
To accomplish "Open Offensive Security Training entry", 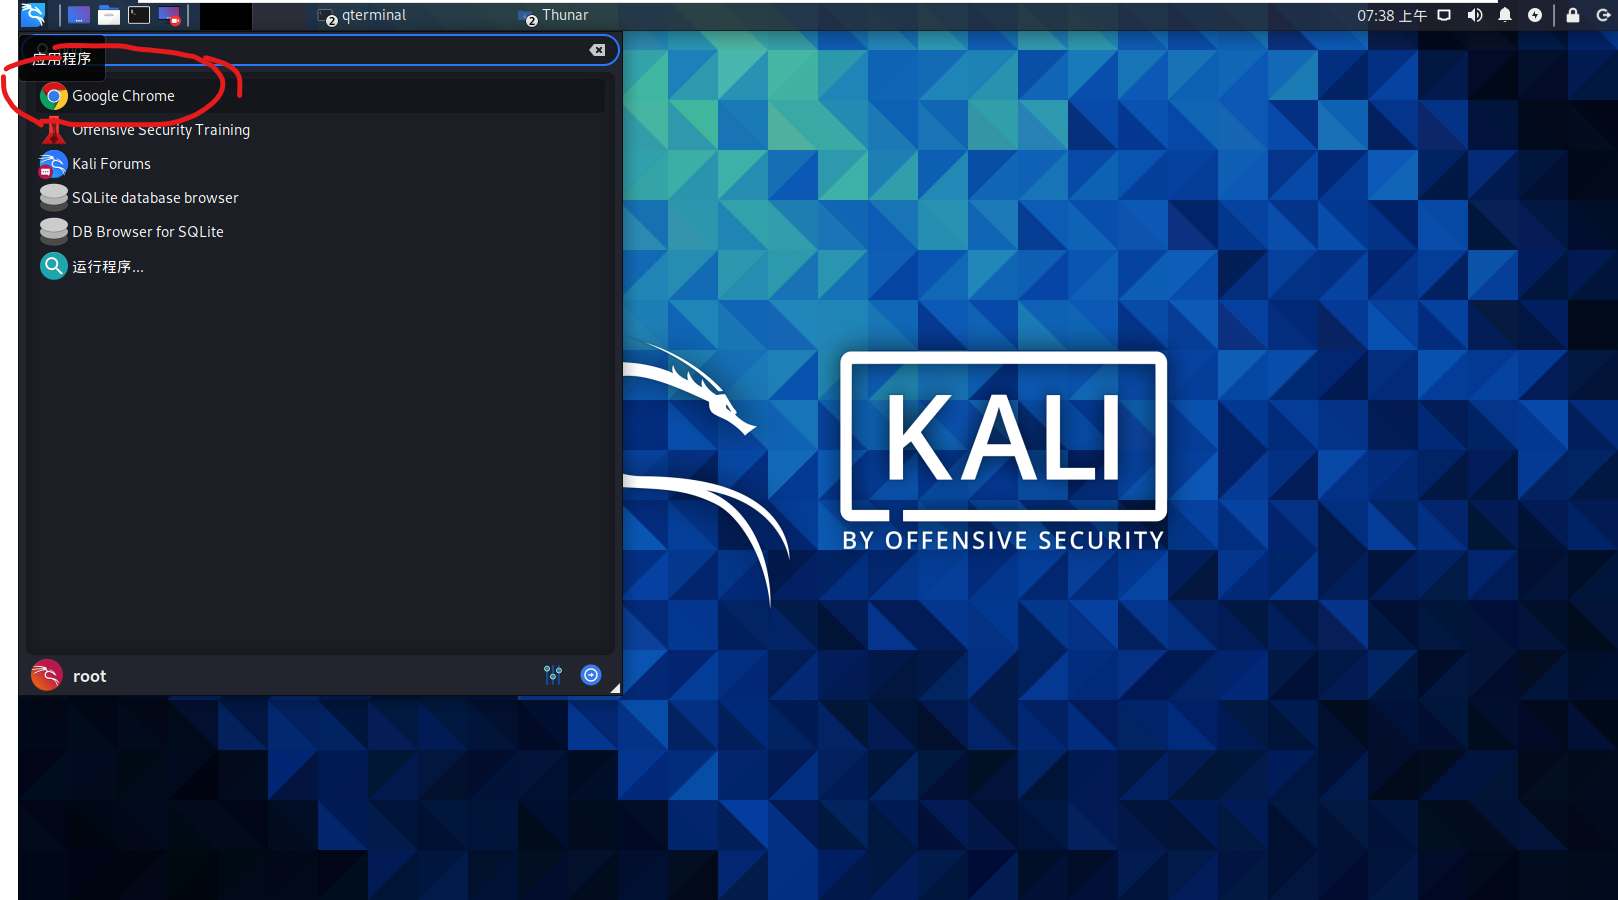I will (320, 130).
